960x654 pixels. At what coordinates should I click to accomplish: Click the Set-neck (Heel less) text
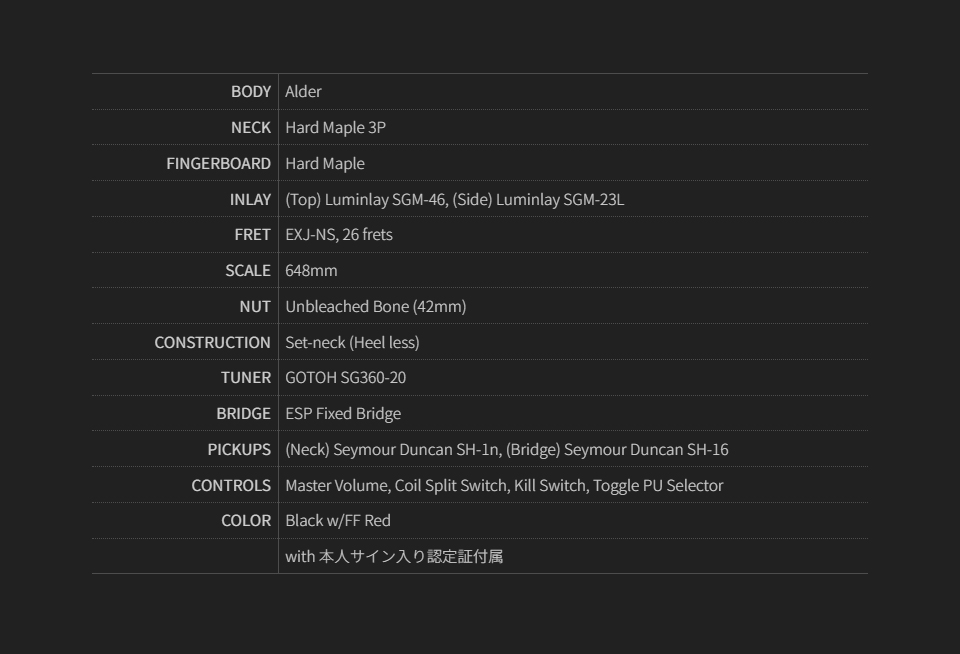(352, 342)
